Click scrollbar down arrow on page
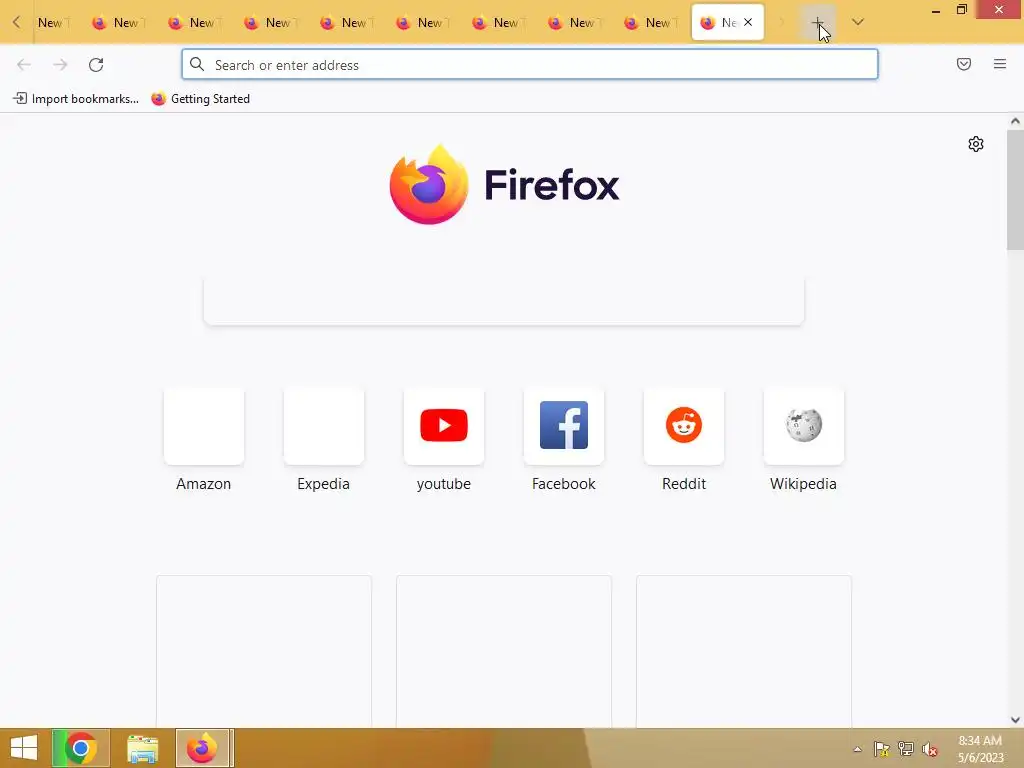The height and width of the screenshot is (768, 1024). 1015,720
